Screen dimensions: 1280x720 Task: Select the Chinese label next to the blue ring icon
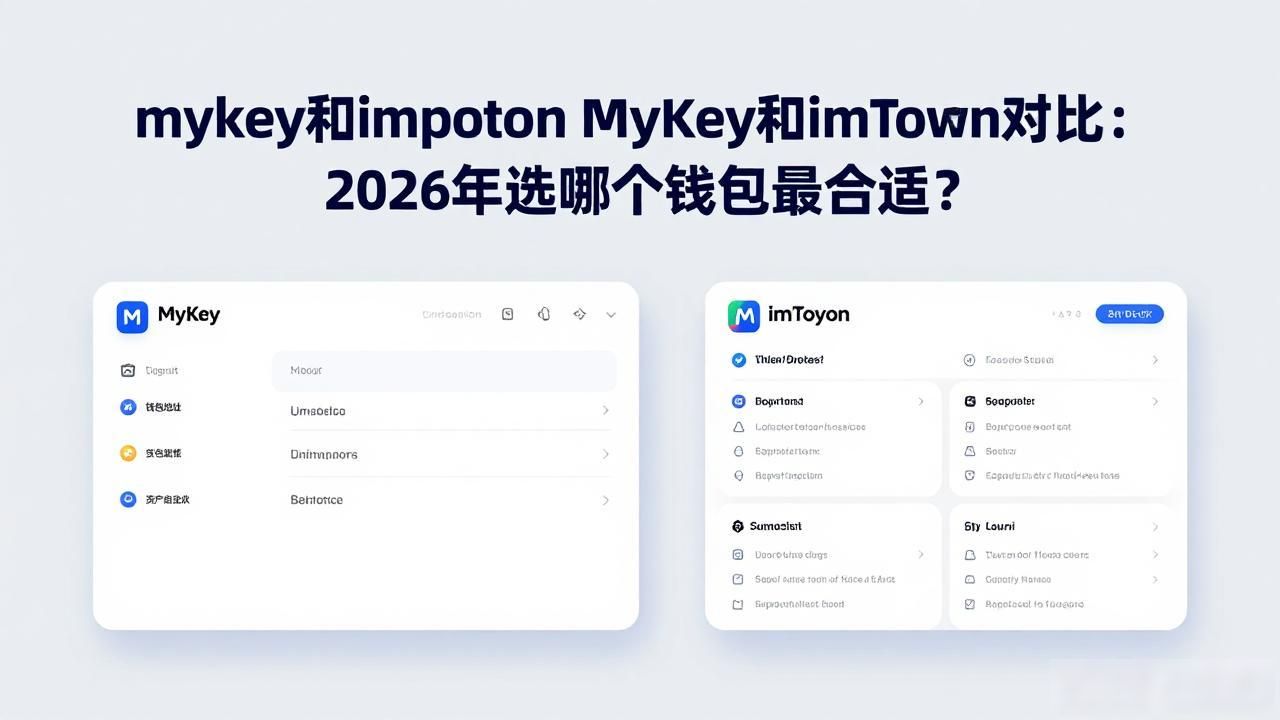tap(167, 499)
